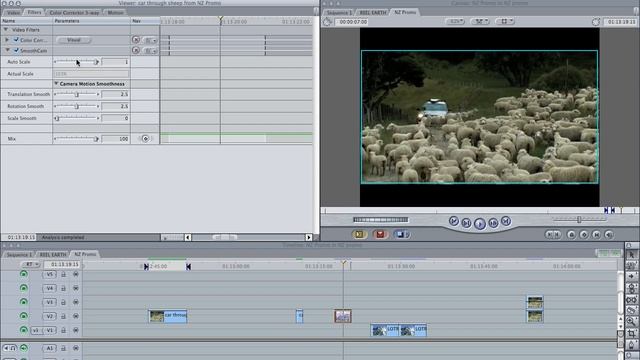Screen dimensions: 640x360
Task: Expand the Color Corrector filter parameters
Action: (x=7, y=40)
